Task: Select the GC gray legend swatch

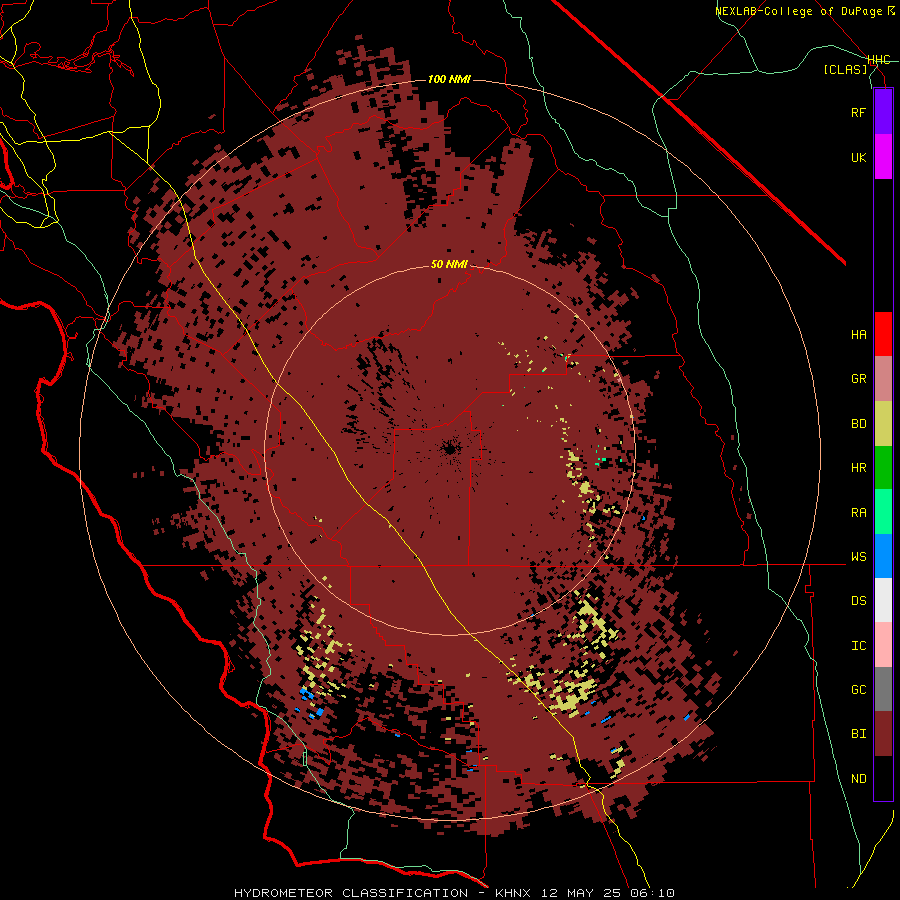Action: pyautogui.click(x=883, y=689)
